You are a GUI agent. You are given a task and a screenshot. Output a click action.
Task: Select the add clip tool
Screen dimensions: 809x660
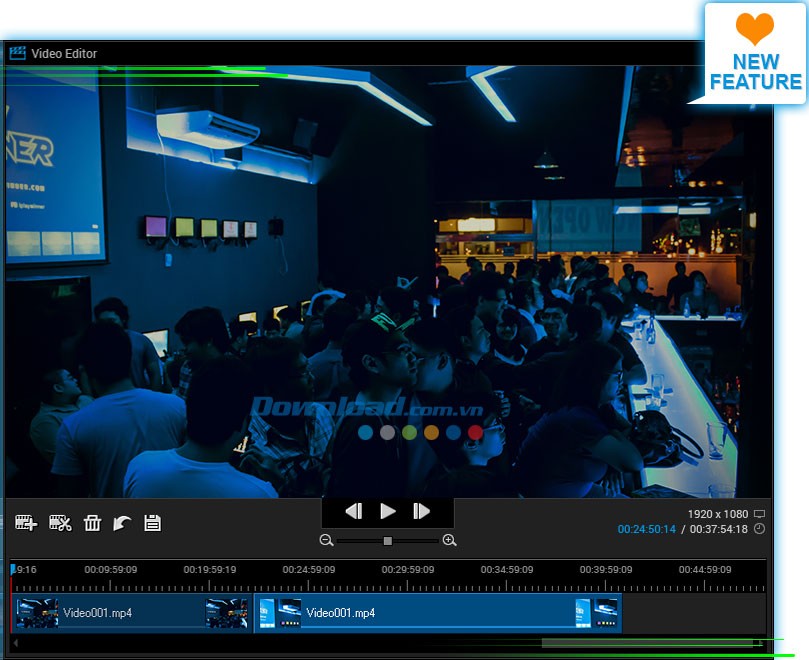26,522
